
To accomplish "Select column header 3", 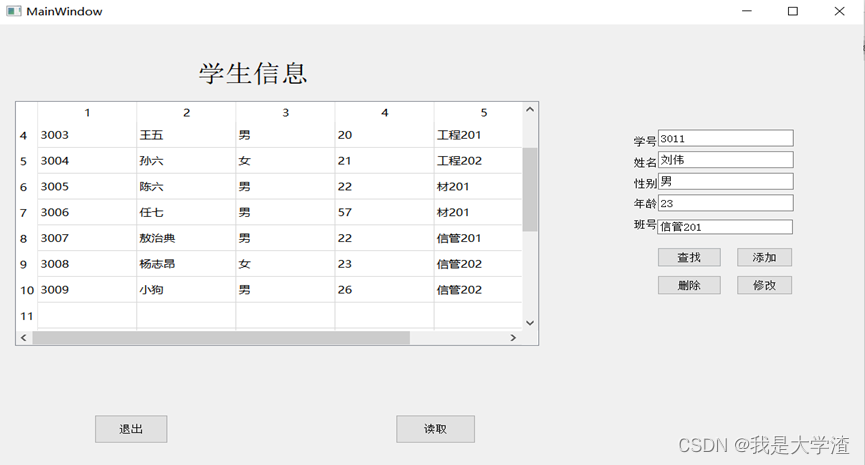I will pyautogui.click(x=285, y=113).
